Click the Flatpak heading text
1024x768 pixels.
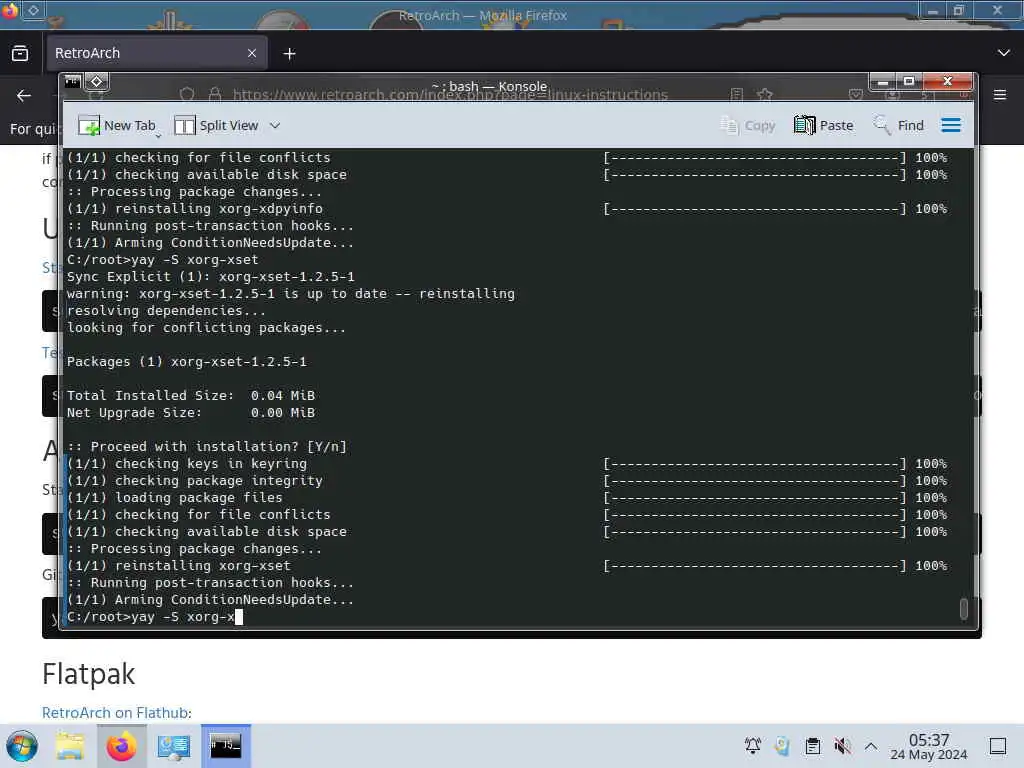[88, 674]
